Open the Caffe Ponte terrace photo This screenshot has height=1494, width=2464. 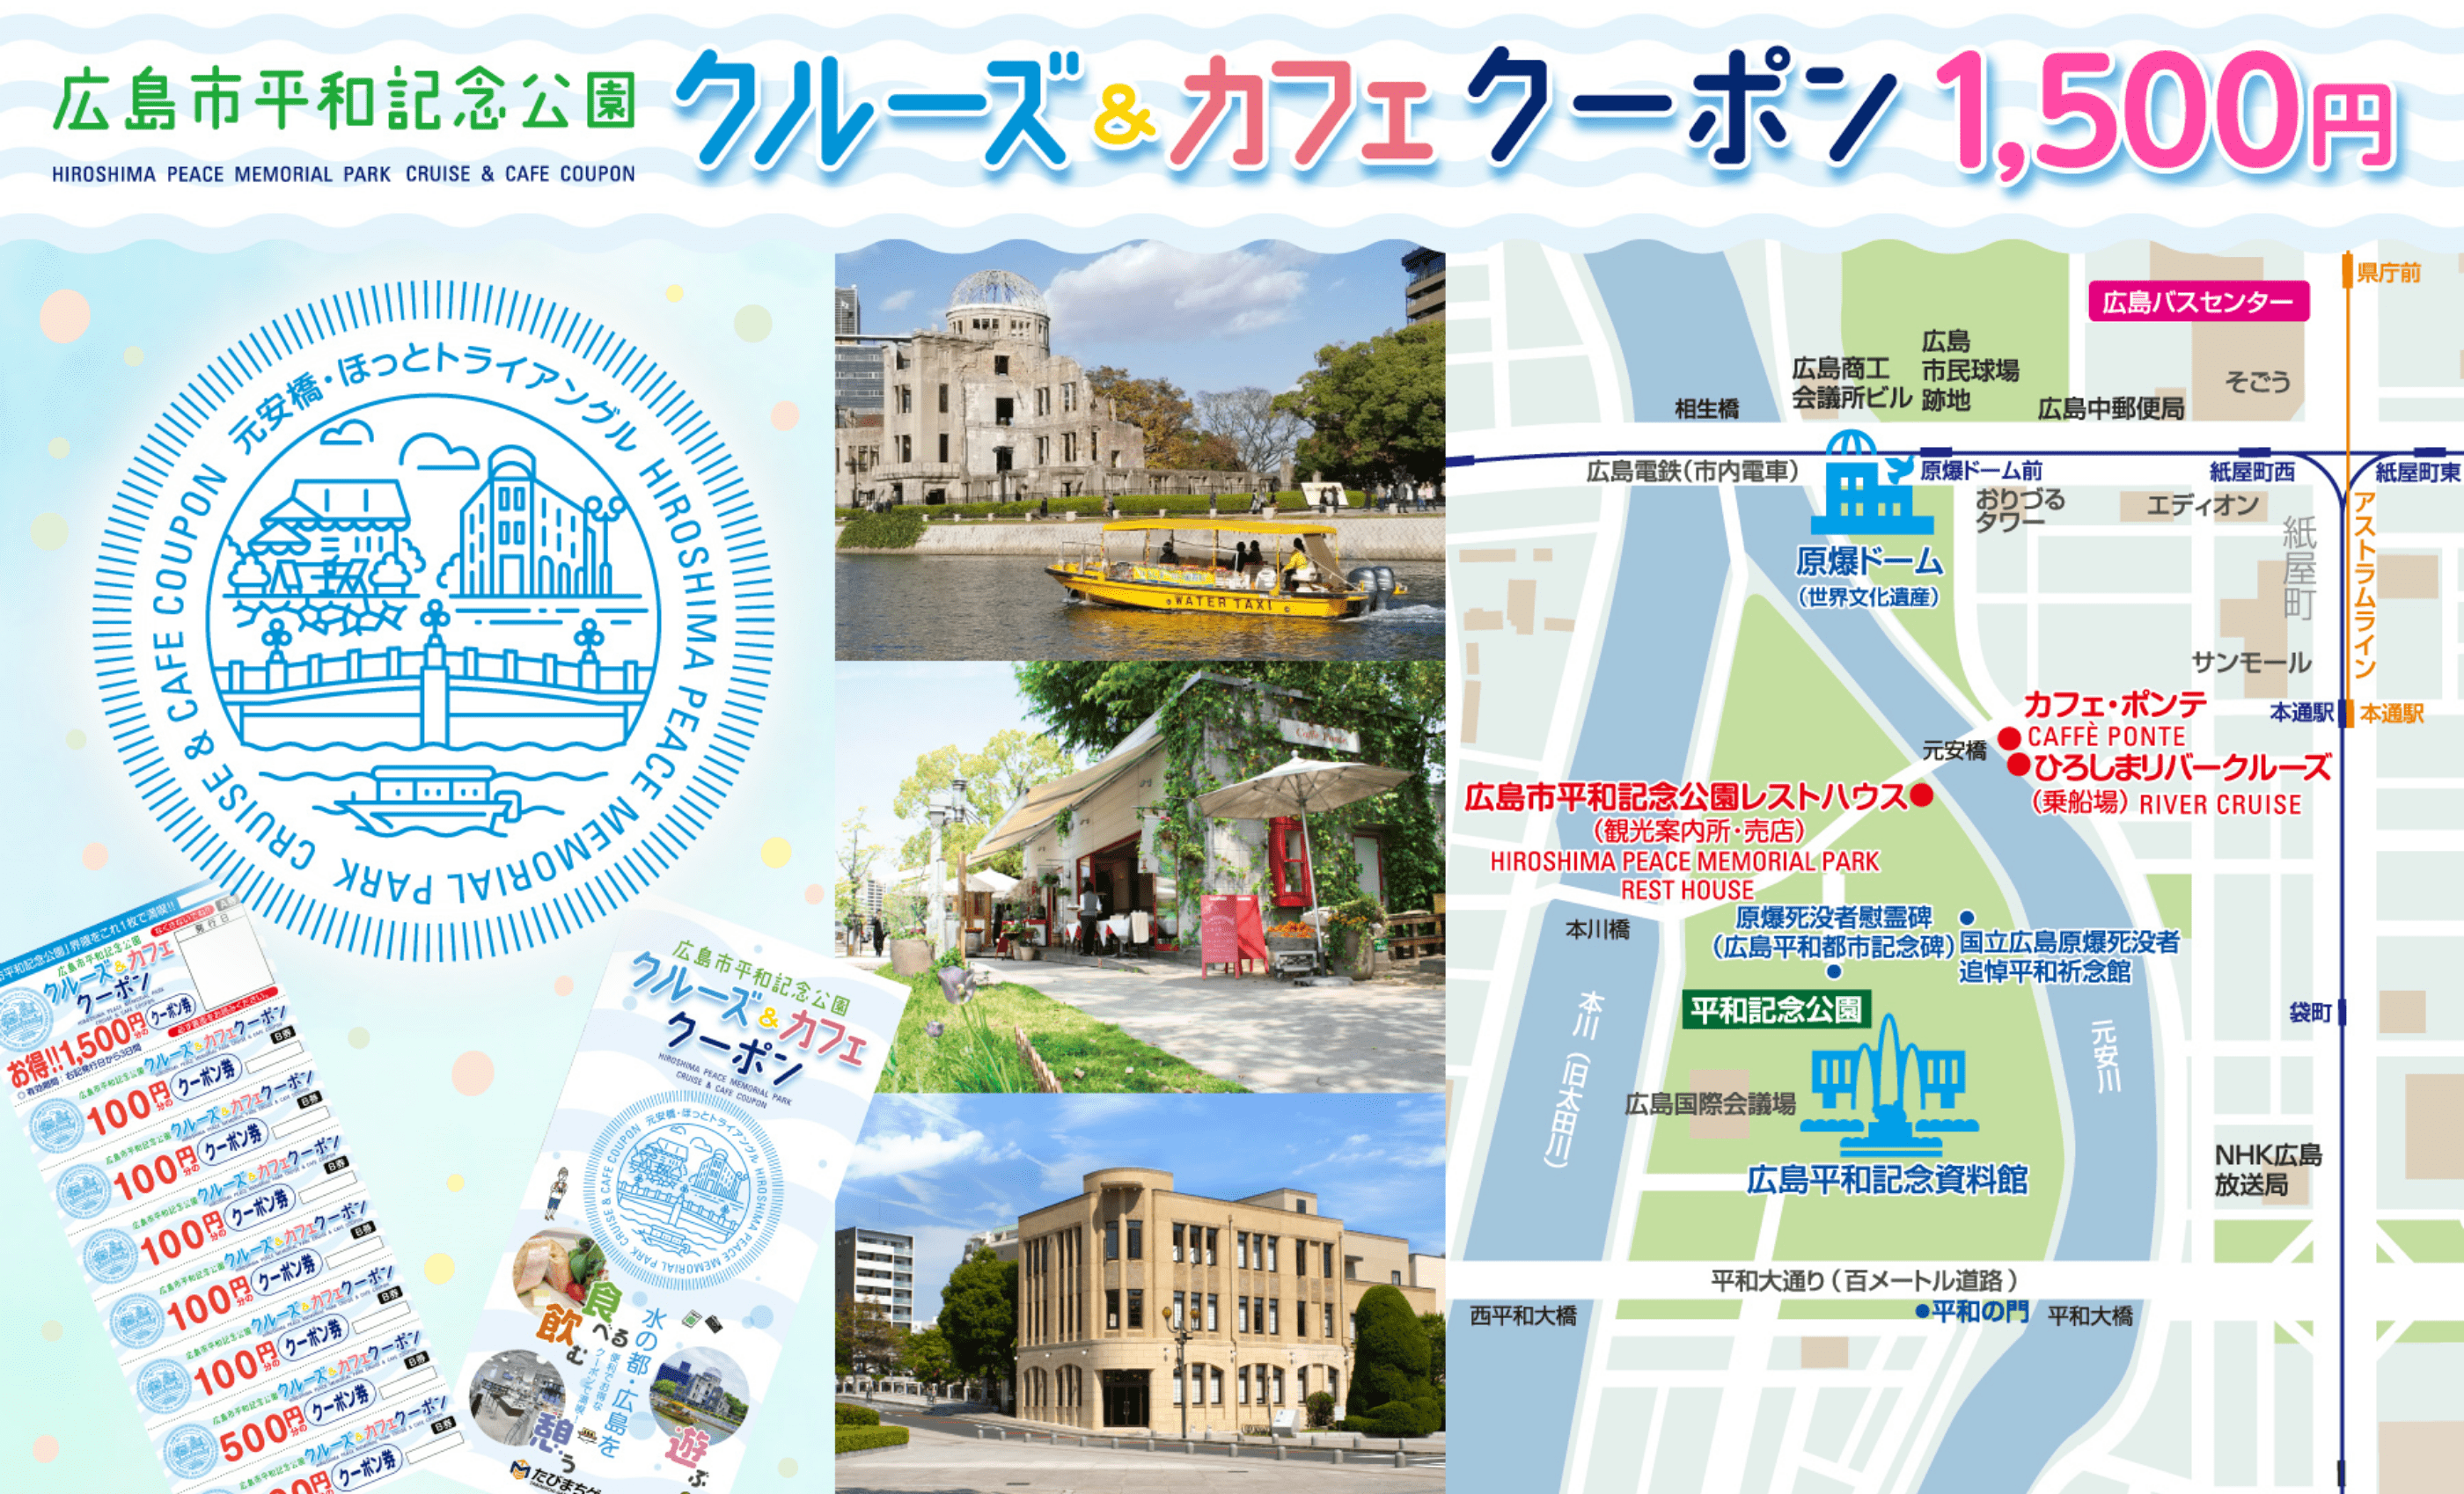tap(1140, 876)
